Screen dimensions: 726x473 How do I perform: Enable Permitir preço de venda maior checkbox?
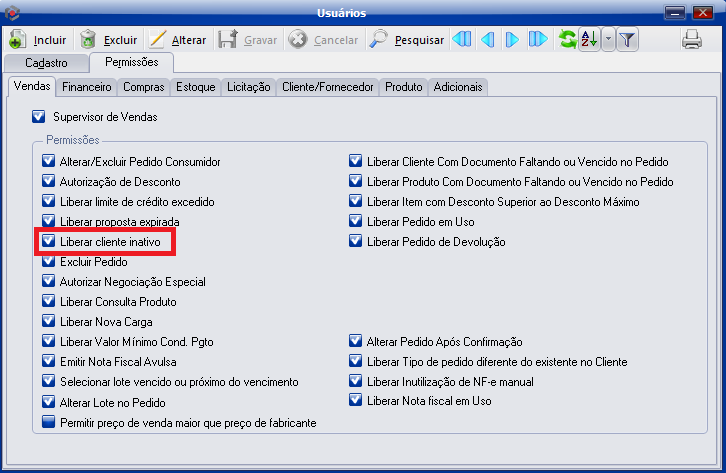click(49, 423)
